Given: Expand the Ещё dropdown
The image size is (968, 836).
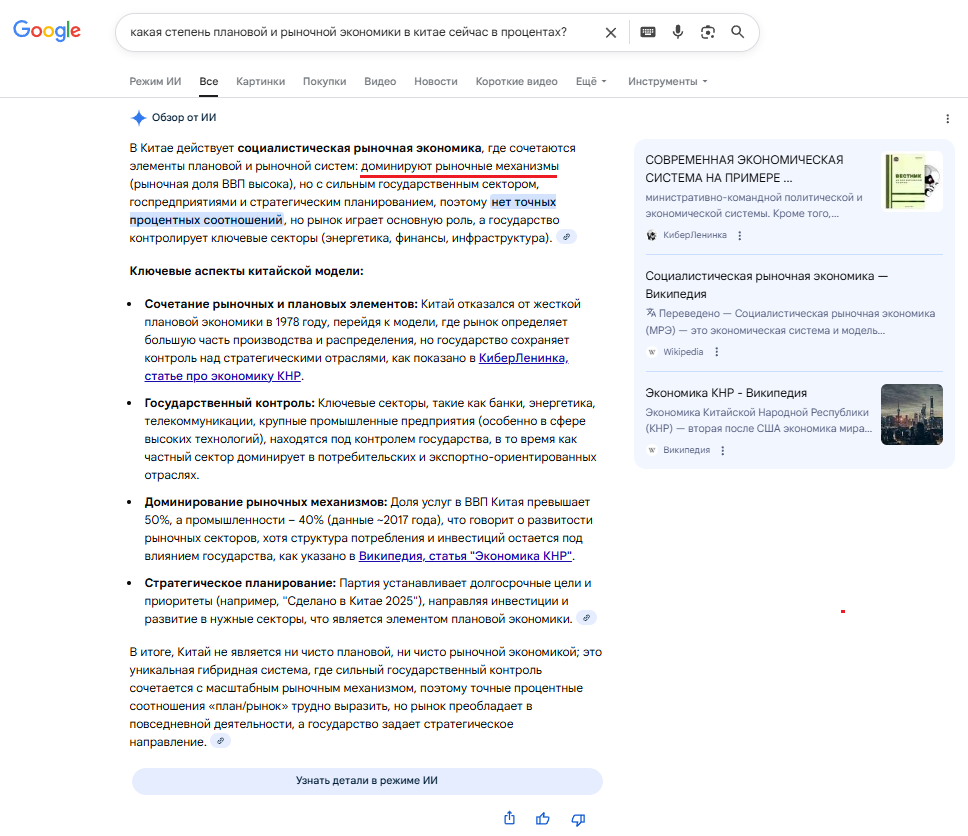Looking at the screenshot, I should point(591,82).
